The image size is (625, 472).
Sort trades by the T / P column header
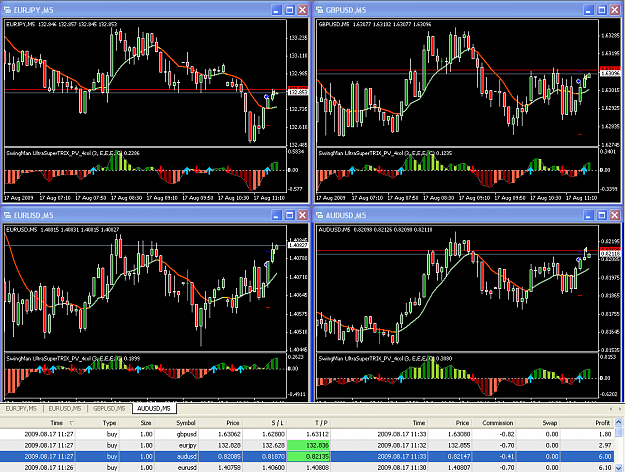click(321, 423)
